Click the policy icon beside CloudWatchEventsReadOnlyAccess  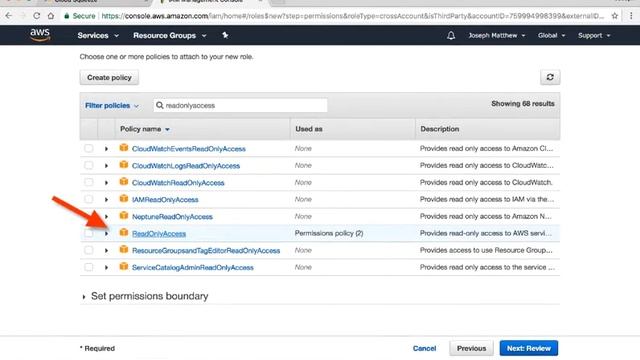point(124,148)
